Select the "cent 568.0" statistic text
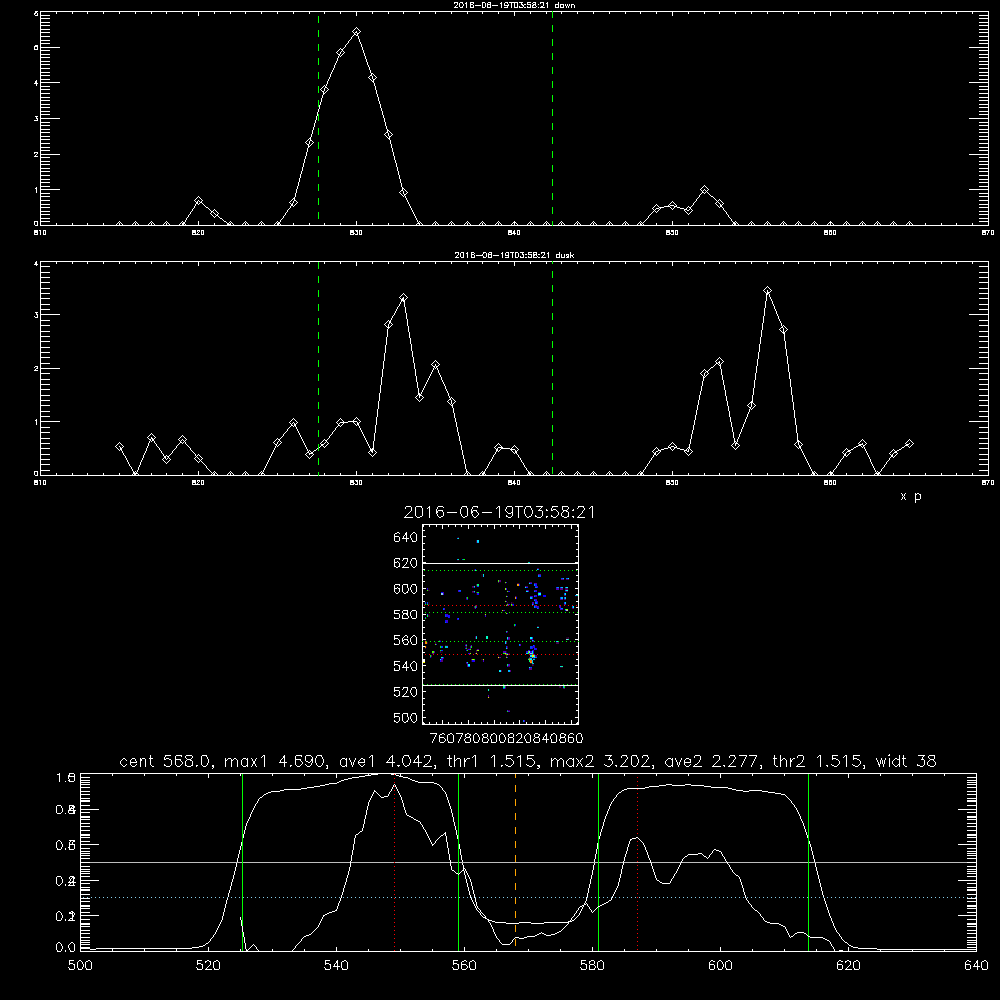The height and width of the screenshot is (1000, 1000). tap(165, 761)
